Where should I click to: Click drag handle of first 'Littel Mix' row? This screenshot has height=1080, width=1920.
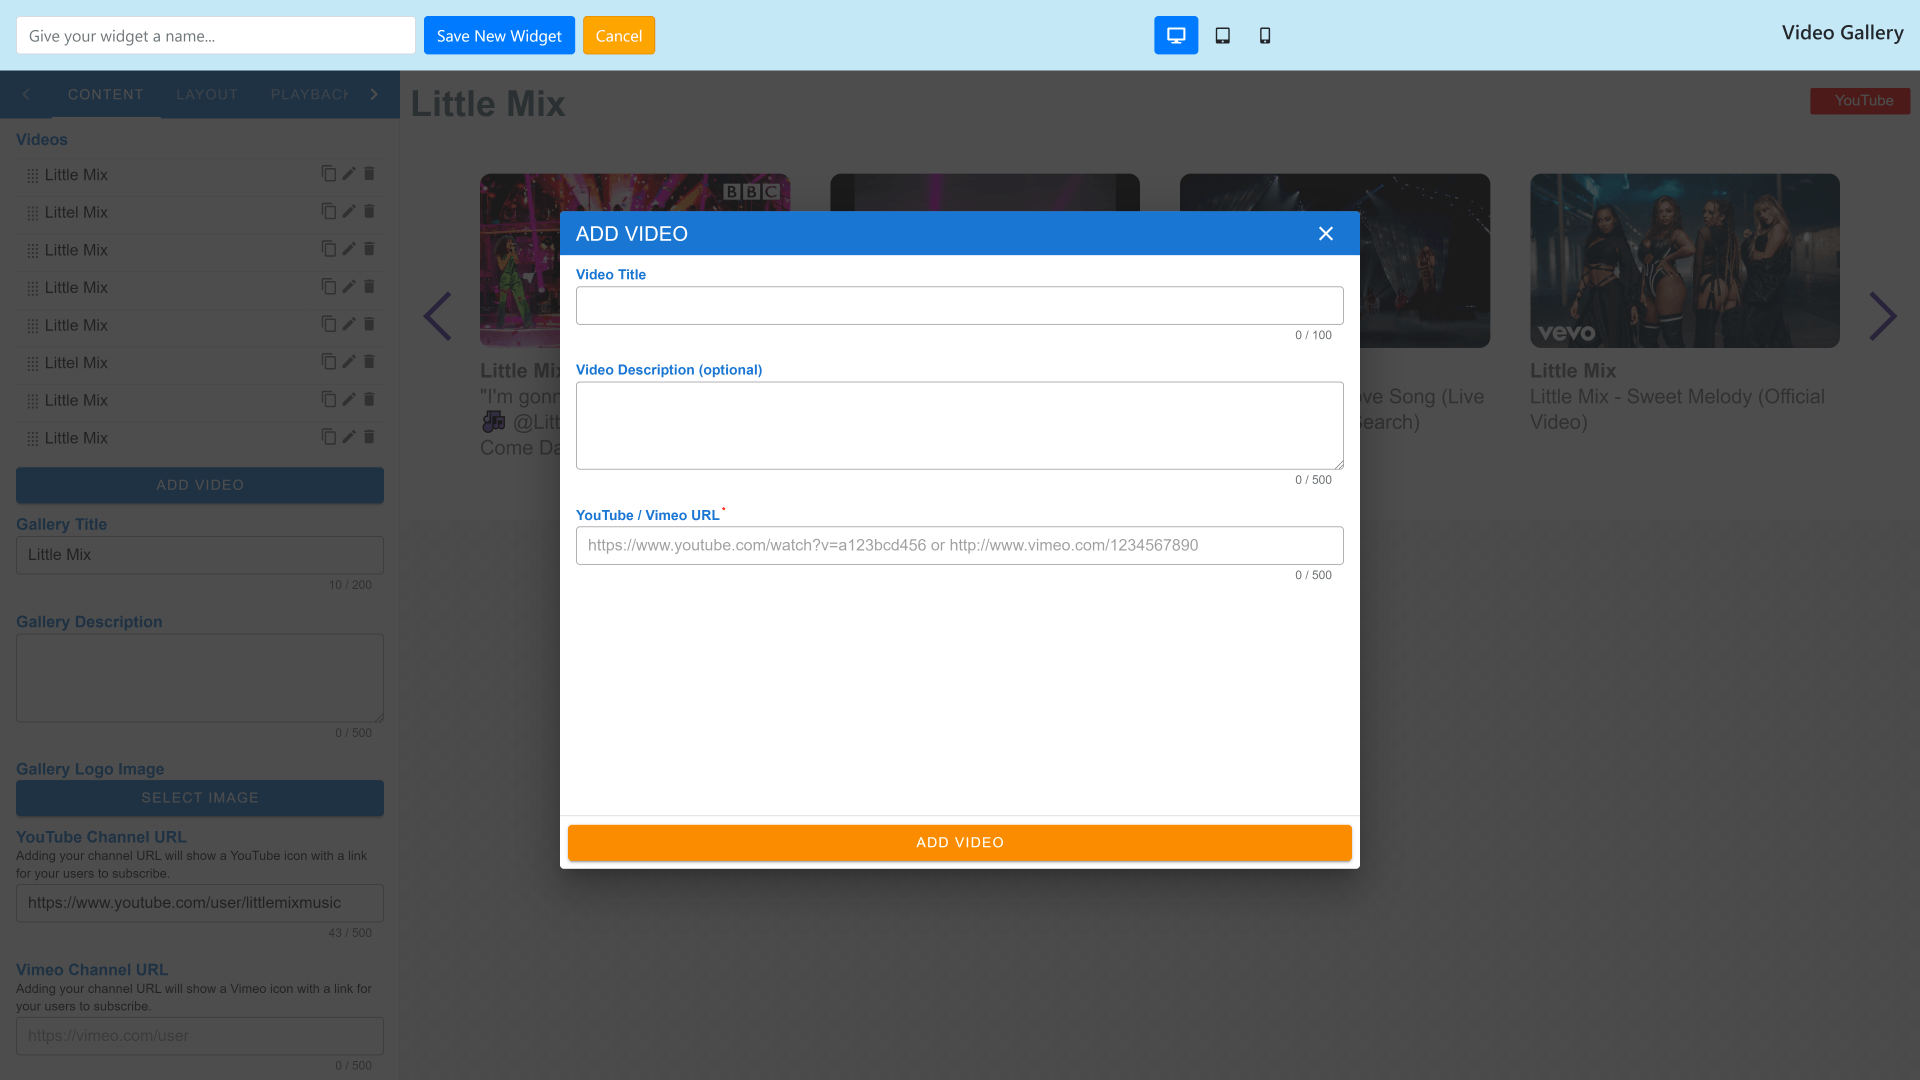click(x=32, y=213)
